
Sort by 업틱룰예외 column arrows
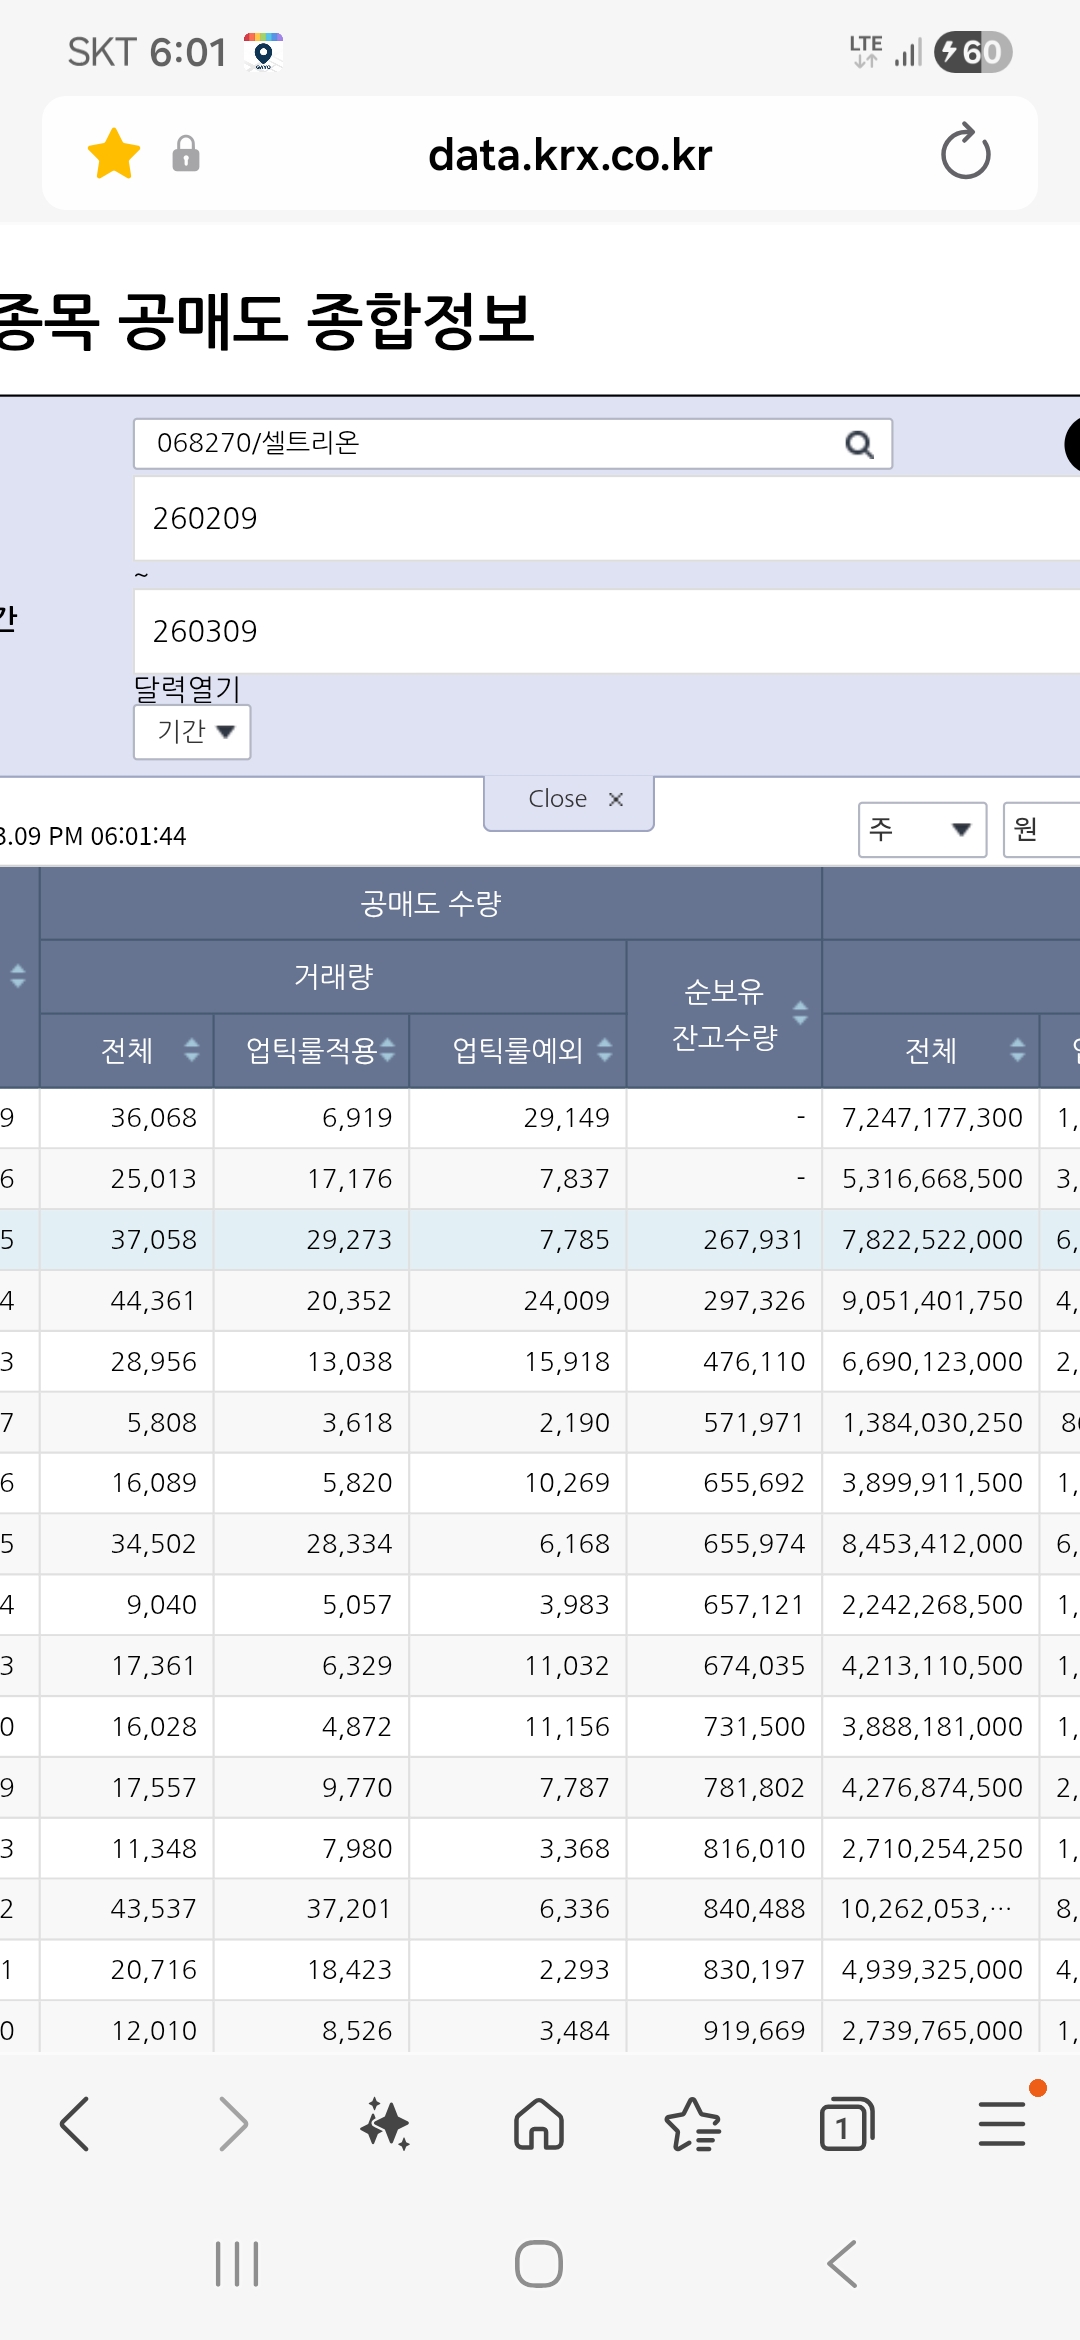coord(605,1050)
